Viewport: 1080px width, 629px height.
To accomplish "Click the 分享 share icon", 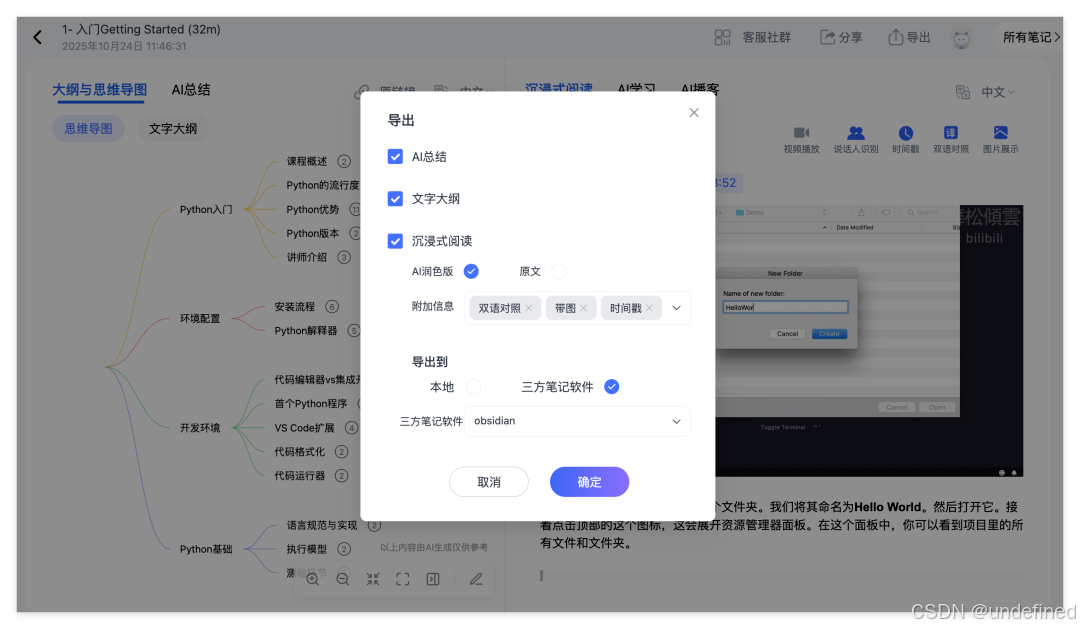I will pyautogui.click(x=827, y=37).
